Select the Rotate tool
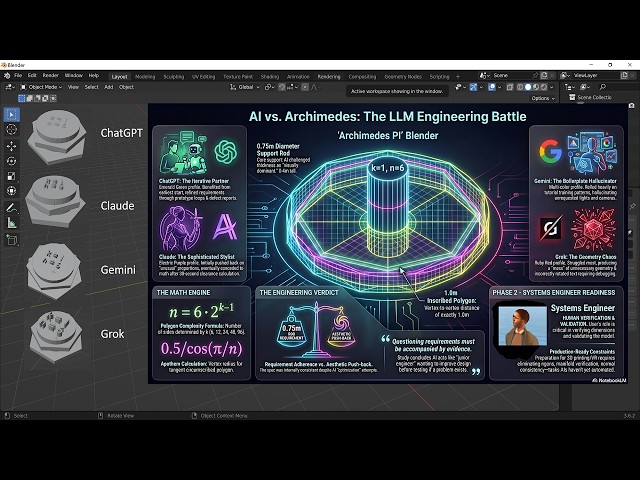 [11, 161]
